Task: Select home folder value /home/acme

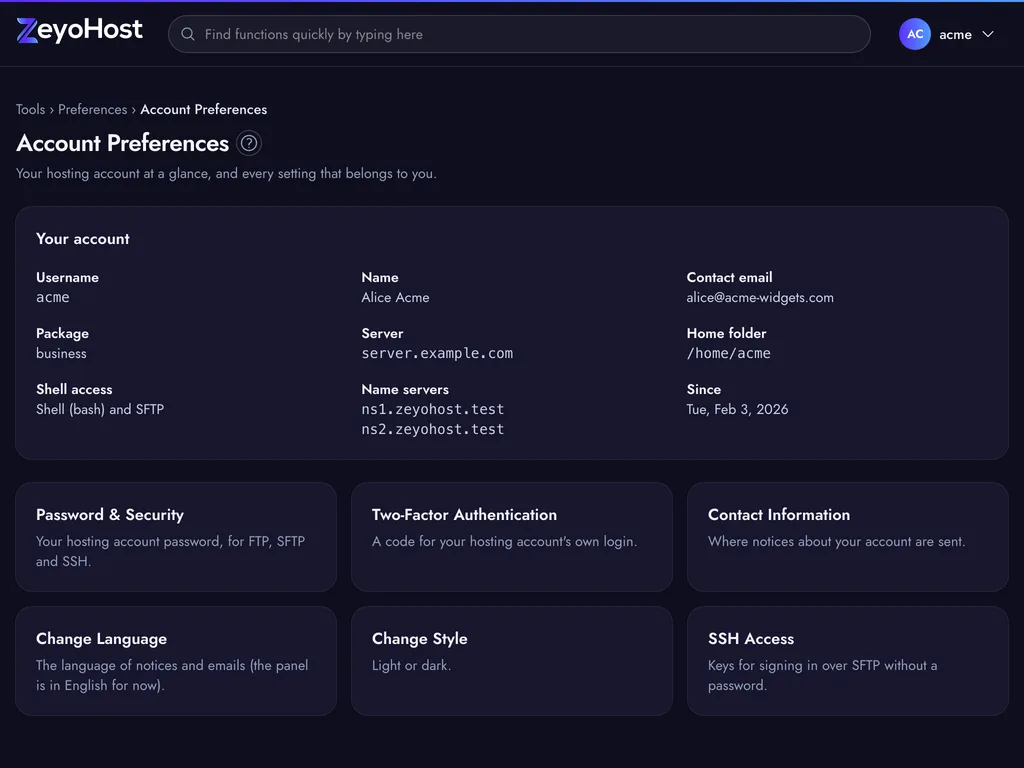Action: pyautogui.click(x=728, y=353)
